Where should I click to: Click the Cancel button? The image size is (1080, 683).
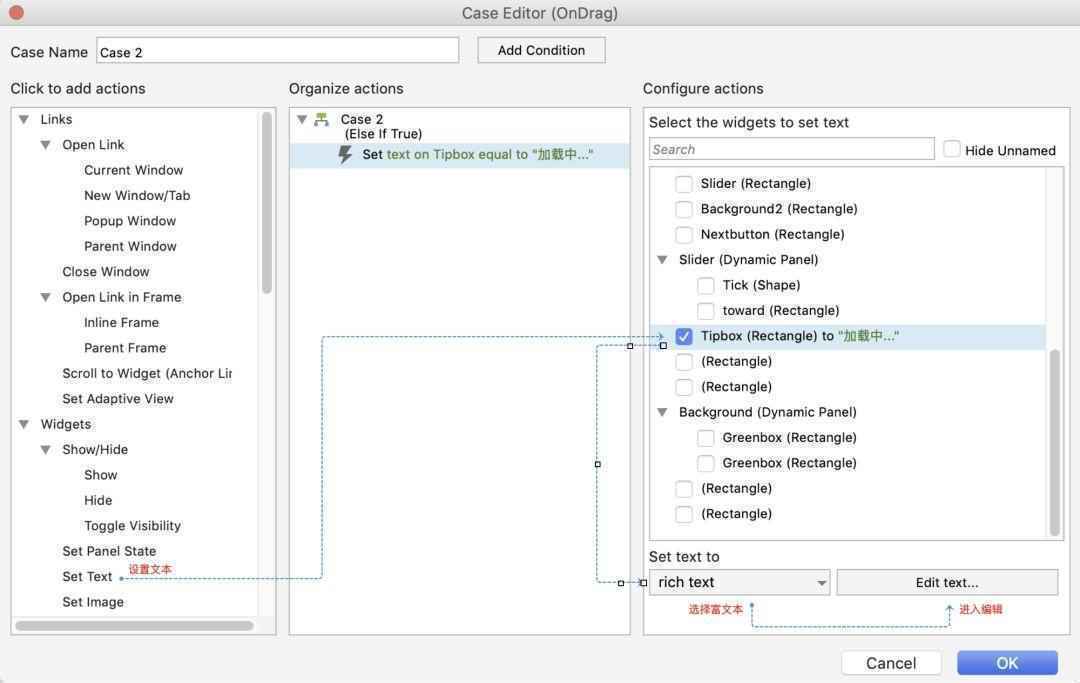pos(891,663)
